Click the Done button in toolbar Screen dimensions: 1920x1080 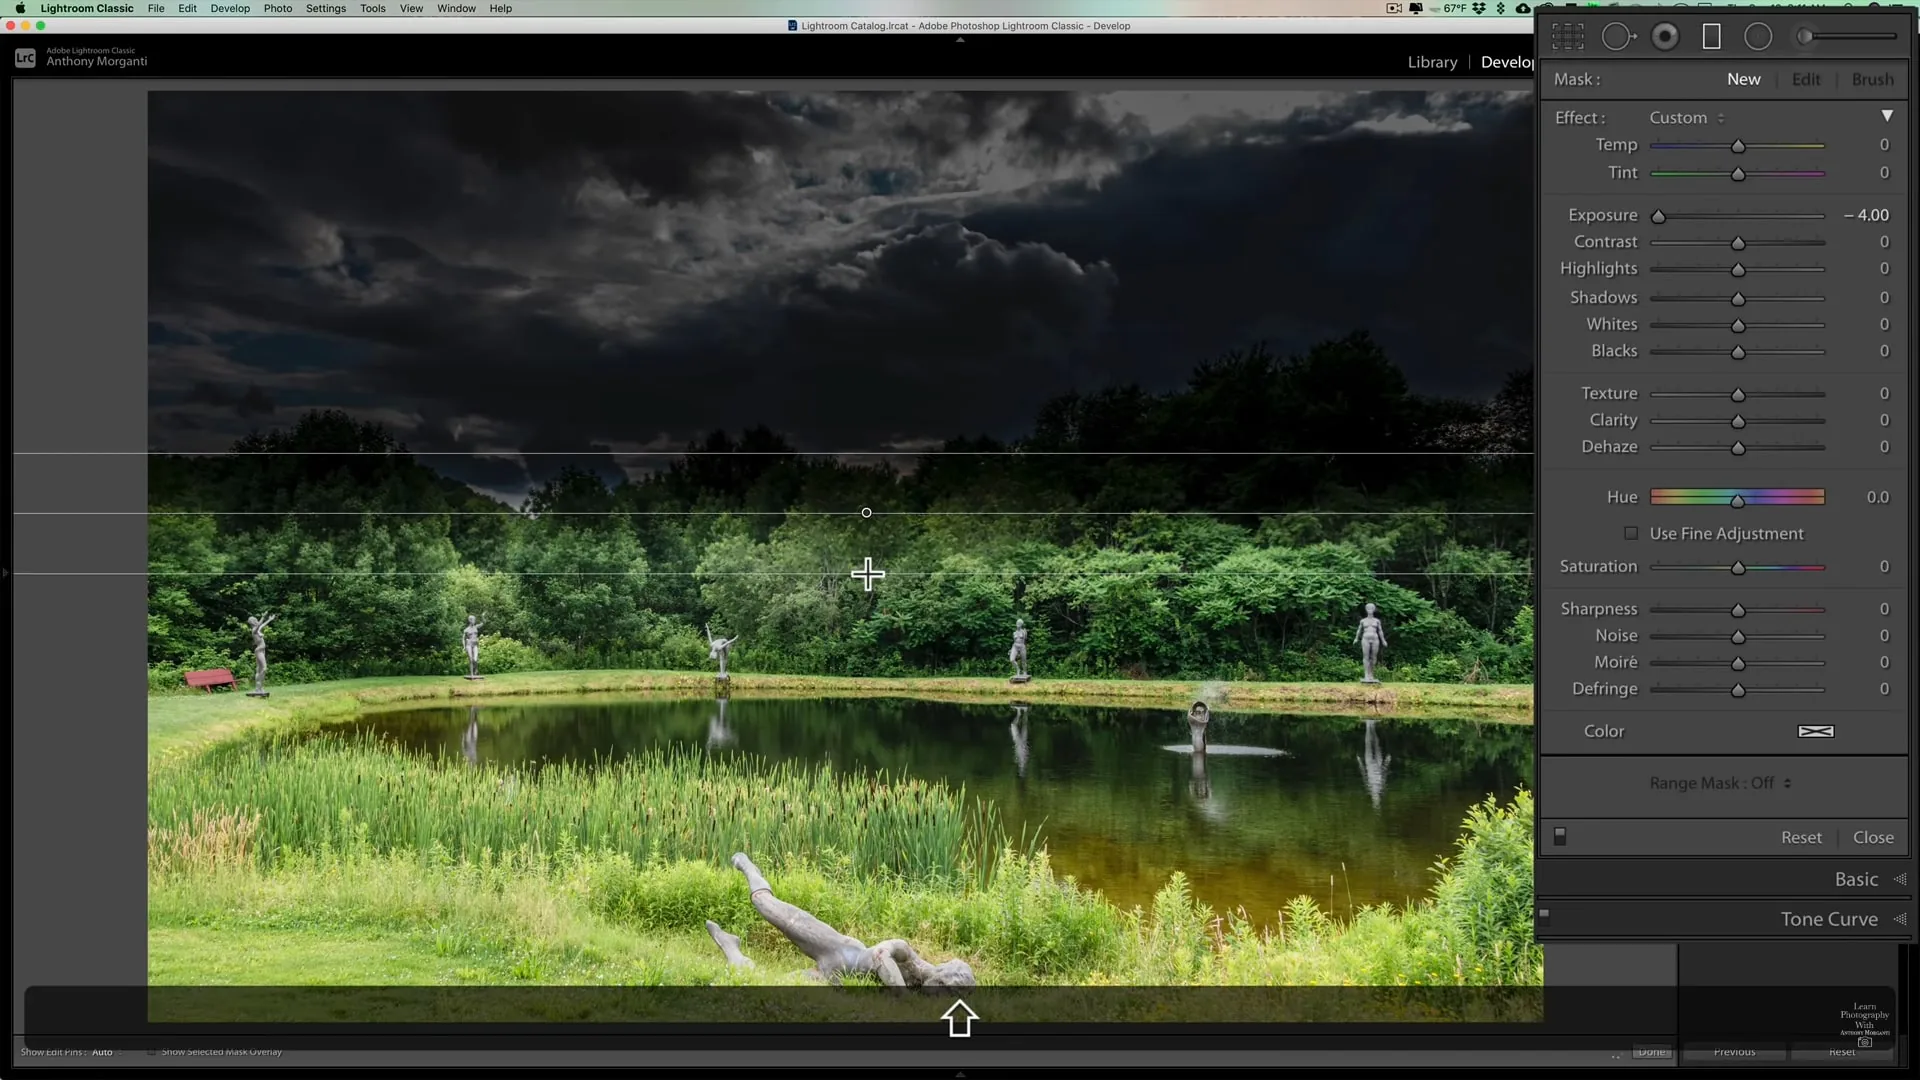pos(1652,1052)
